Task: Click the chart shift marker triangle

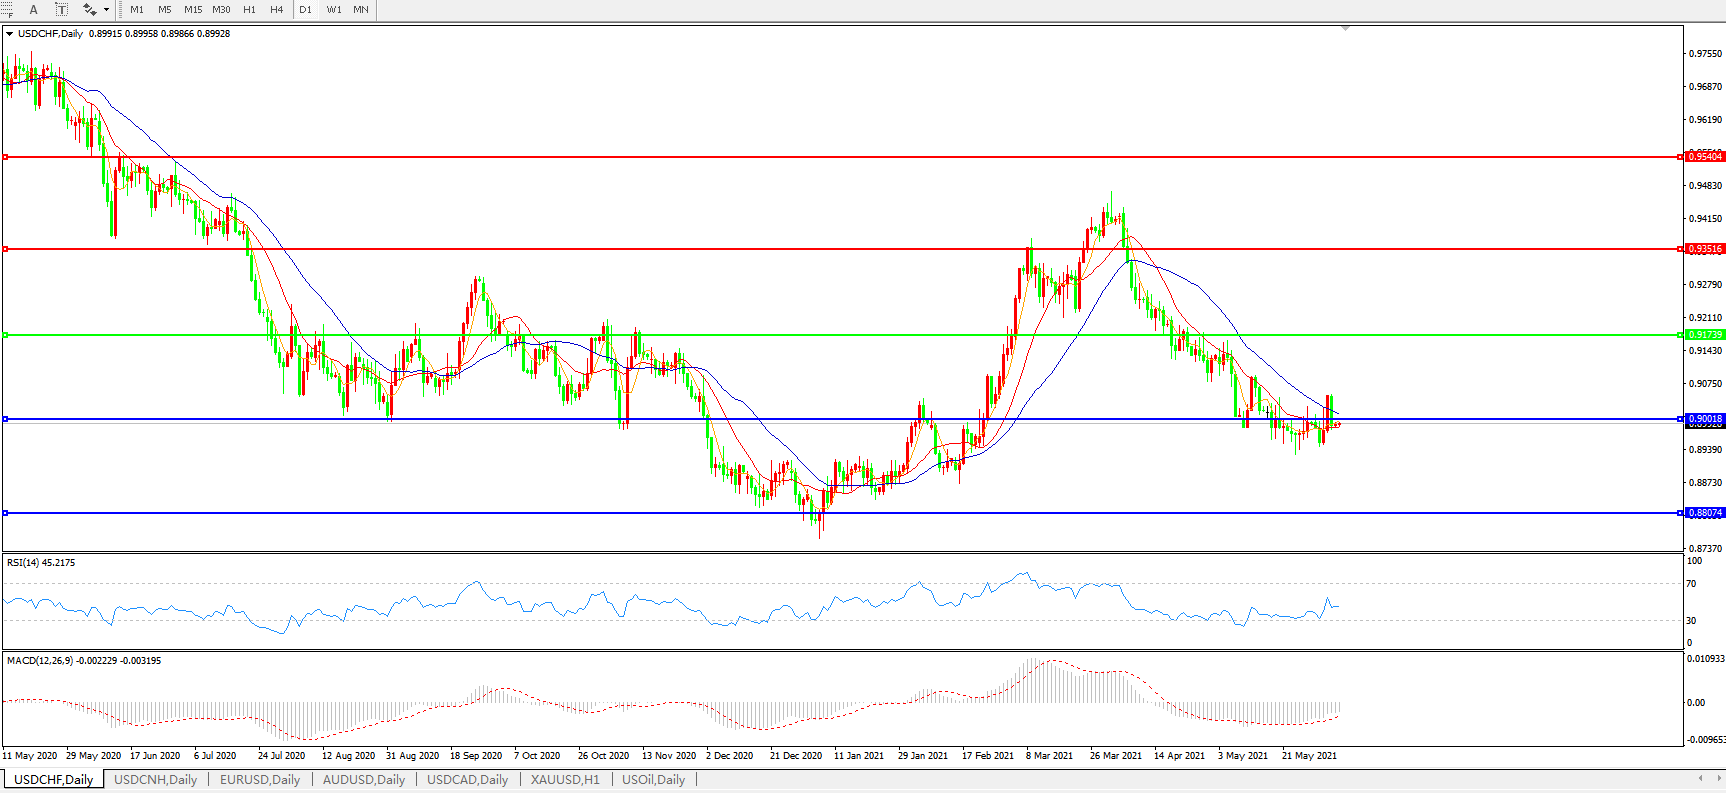Action: point(1345,28)
